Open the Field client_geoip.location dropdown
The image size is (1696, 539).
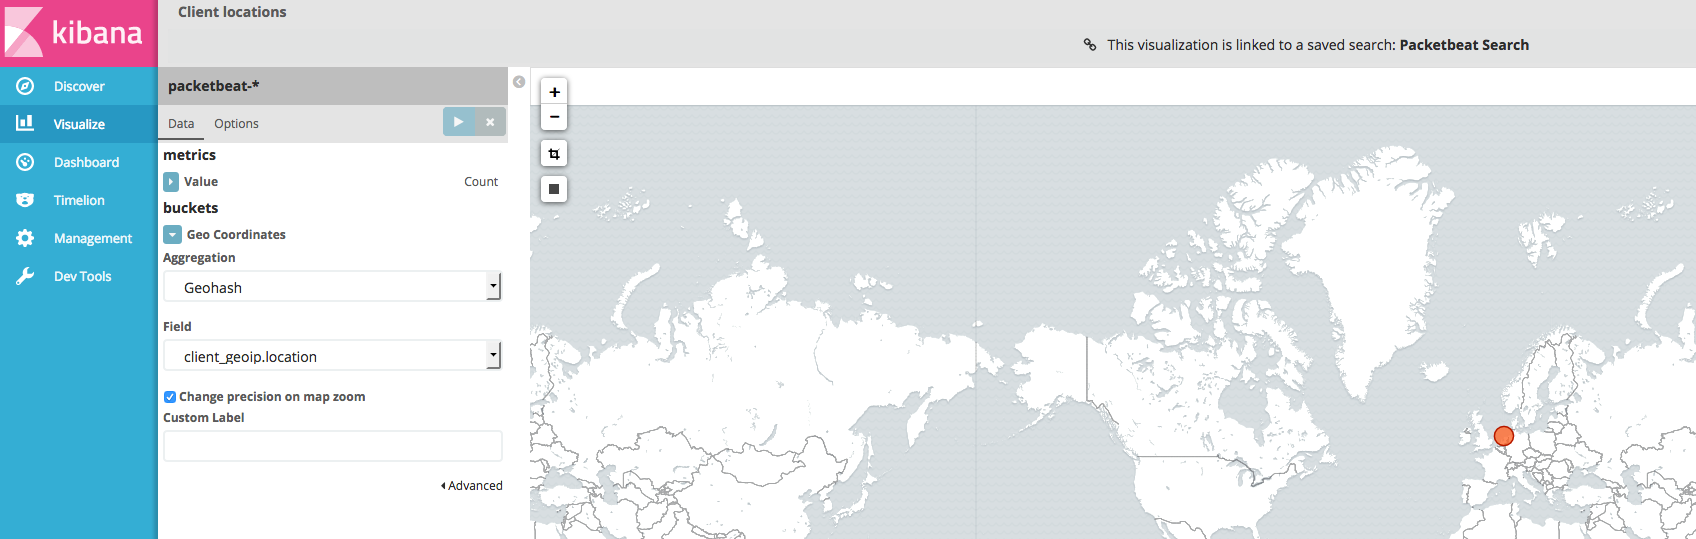[x=332, y=356]
